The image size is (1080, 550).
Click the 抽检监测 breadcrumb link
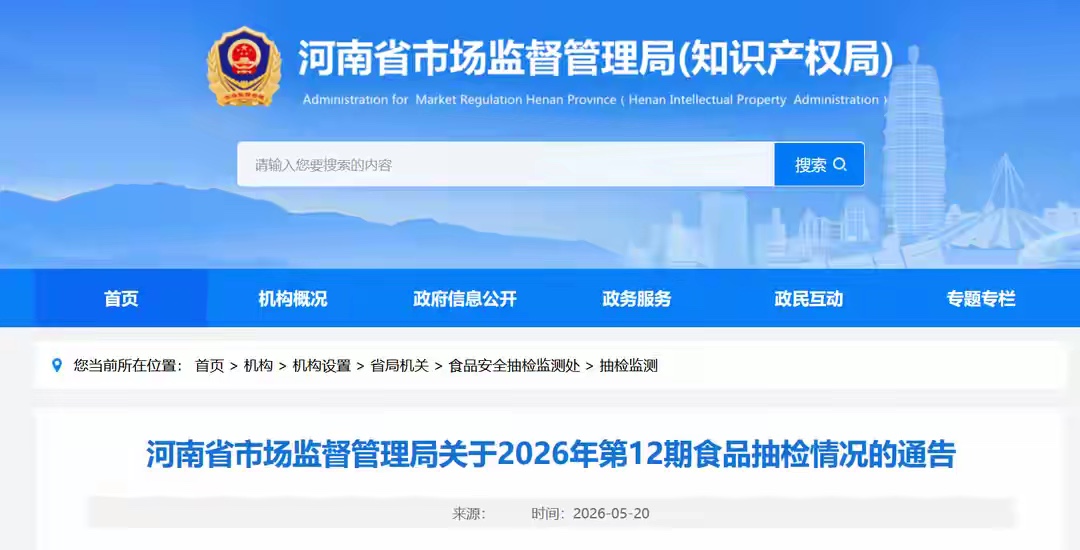coord(628,366)
